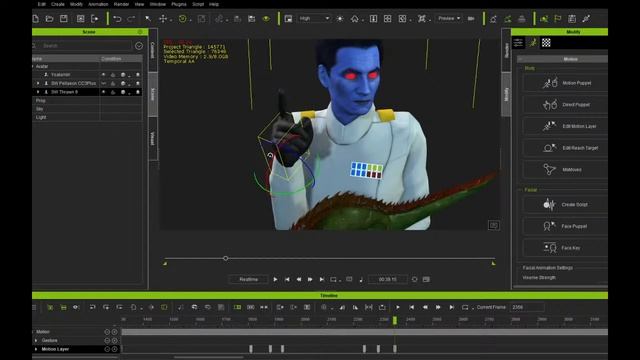The width and height of the screenshot is (640, 360).
Task: Click the mini viewport icon at viewport corner
Action: [x=493, y=225]
